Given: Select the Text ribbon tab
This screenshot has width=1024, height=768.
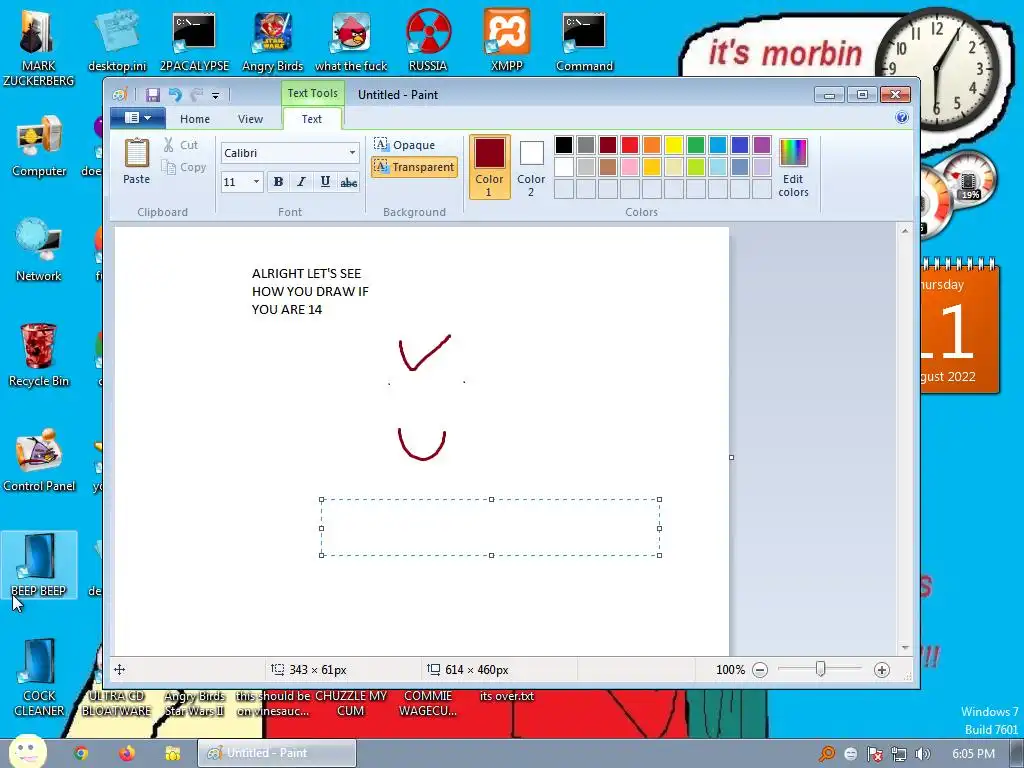Looking at the screenshot, I should (312, 119).
